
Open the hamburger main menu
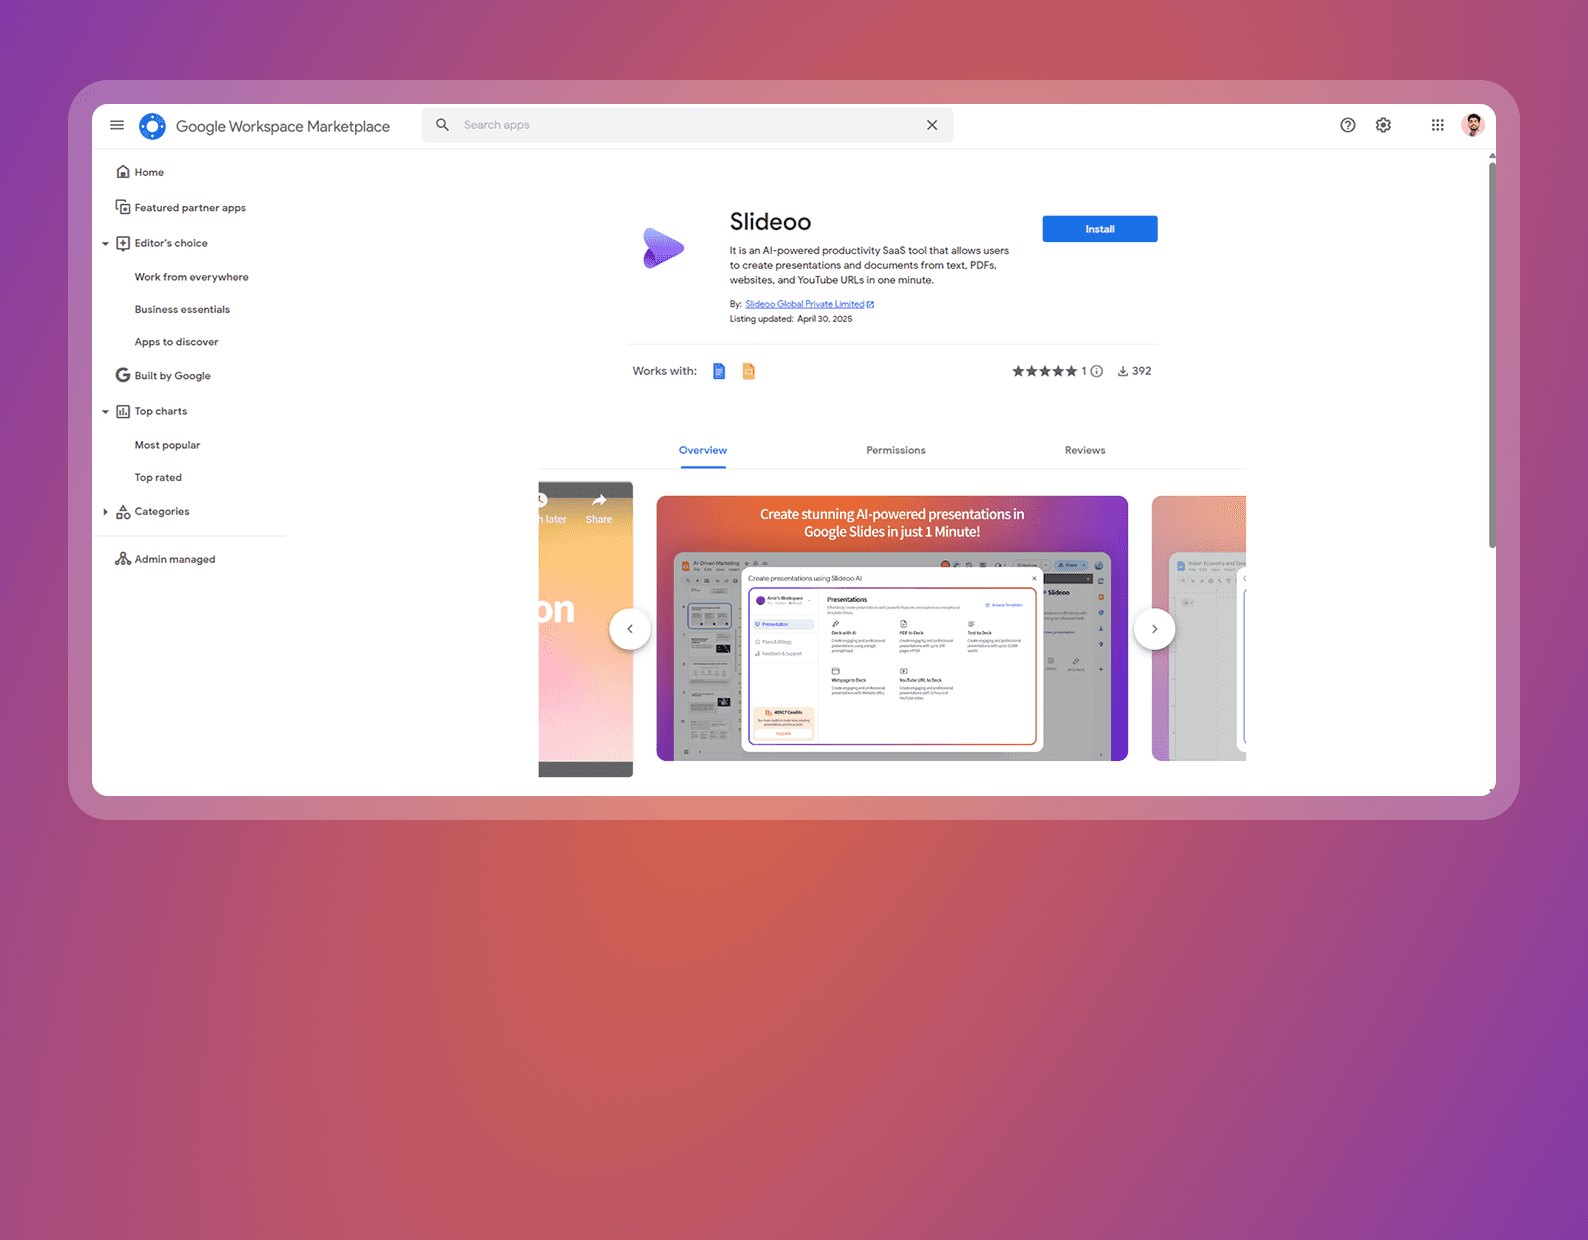point(117,125)
